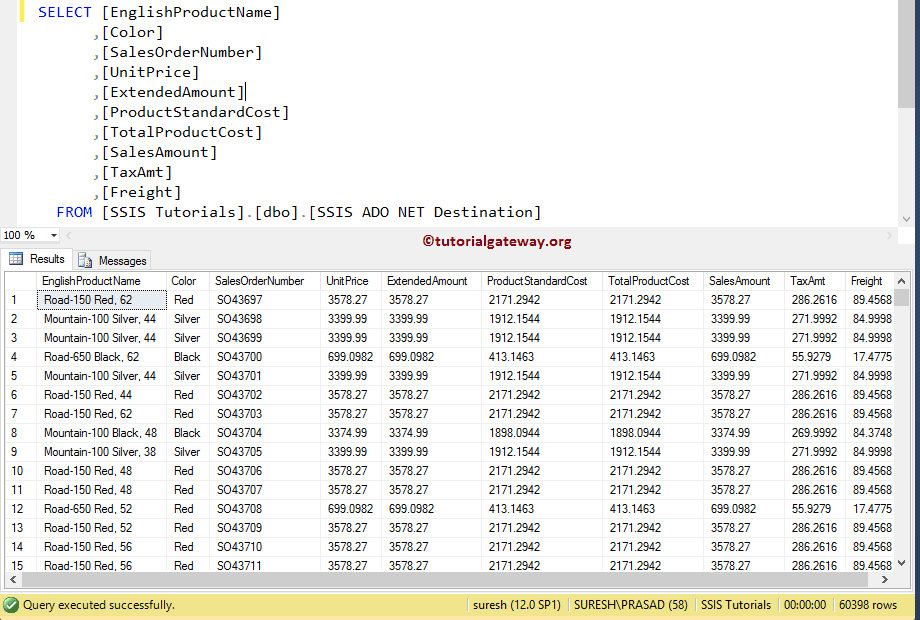This screenshot has width=920, height=620.
Task: Select the SalesOrderNumber column header
Action: click(265, 281)
